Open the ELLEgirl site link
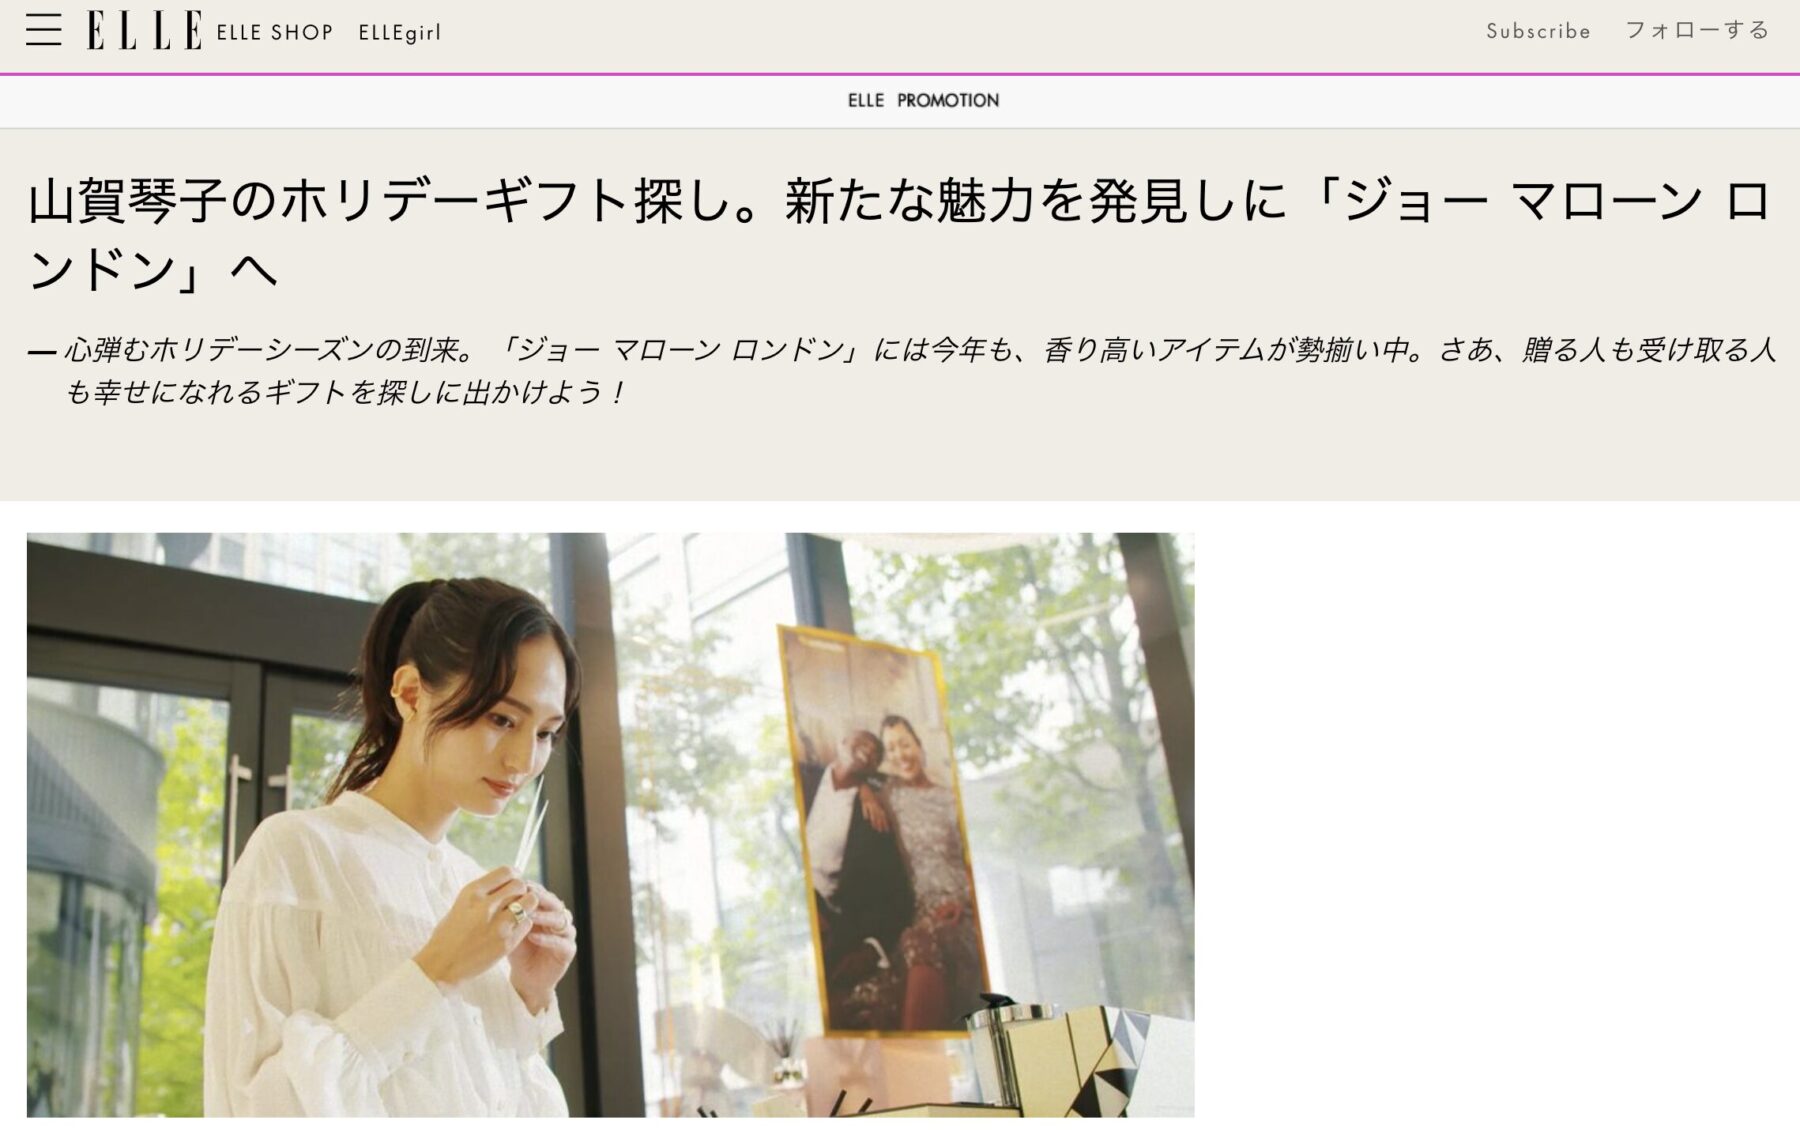The width and height of the screenshot is (1800, 1135). [x=399, y=33]
